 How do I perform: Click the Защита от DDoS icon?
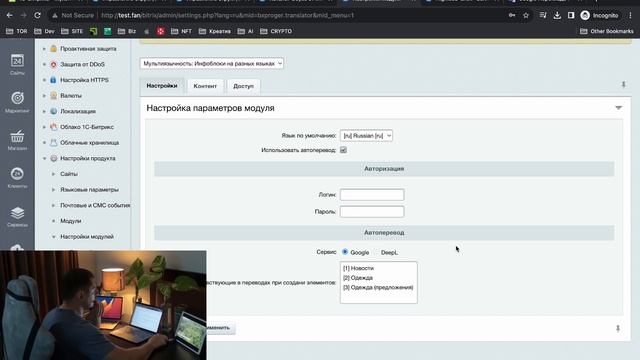53,64
